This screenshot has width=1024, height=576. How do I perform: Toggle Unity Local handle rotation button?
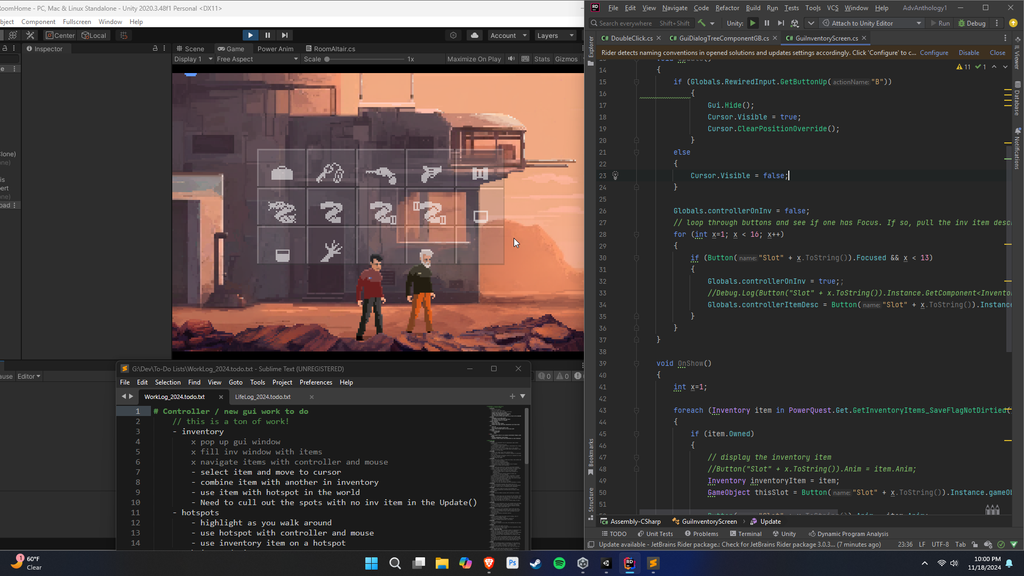(x=94, y=35)
